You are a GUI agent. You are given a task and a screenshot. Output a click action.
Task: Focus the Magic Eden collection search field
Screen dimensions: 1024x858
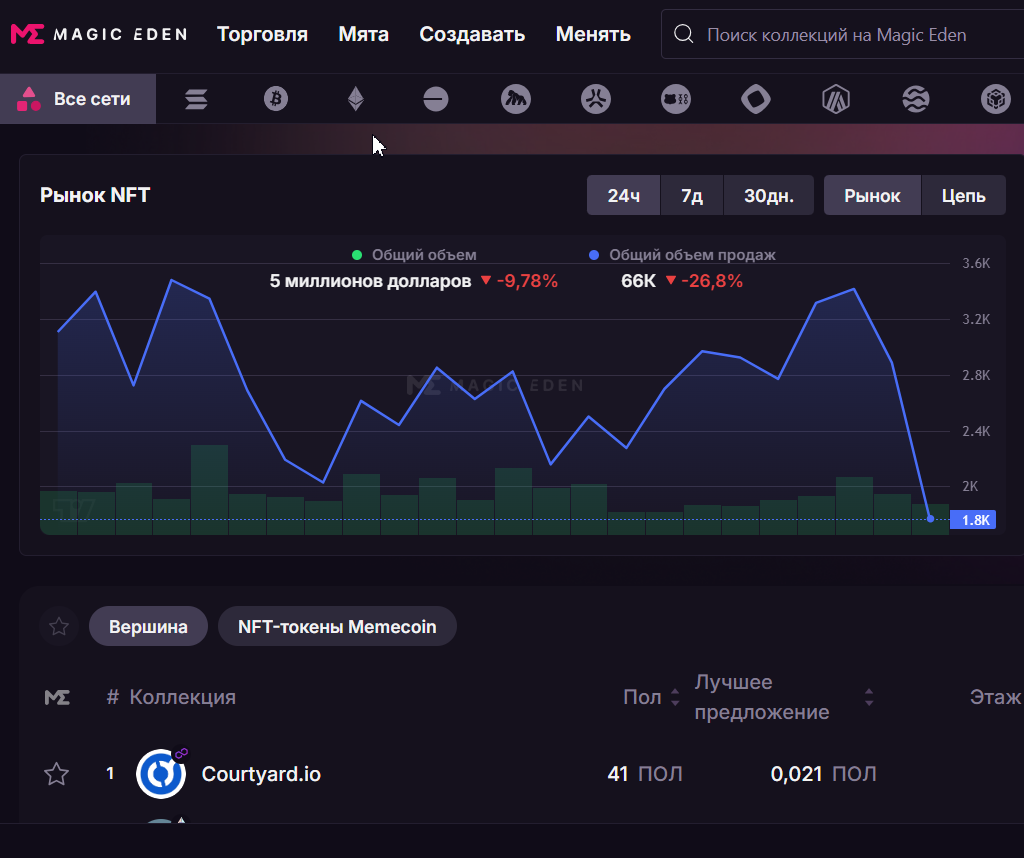pos(842,34)
